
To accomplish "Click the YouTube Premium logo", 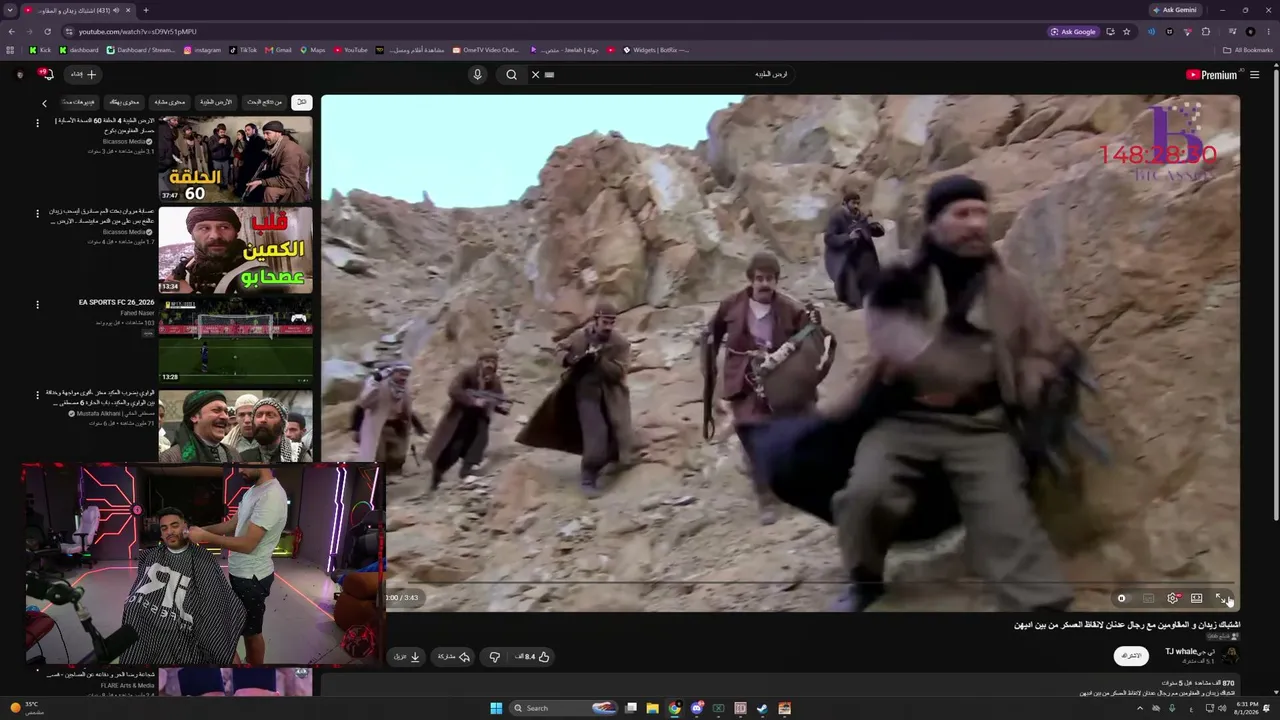I will pos(1211,75).
